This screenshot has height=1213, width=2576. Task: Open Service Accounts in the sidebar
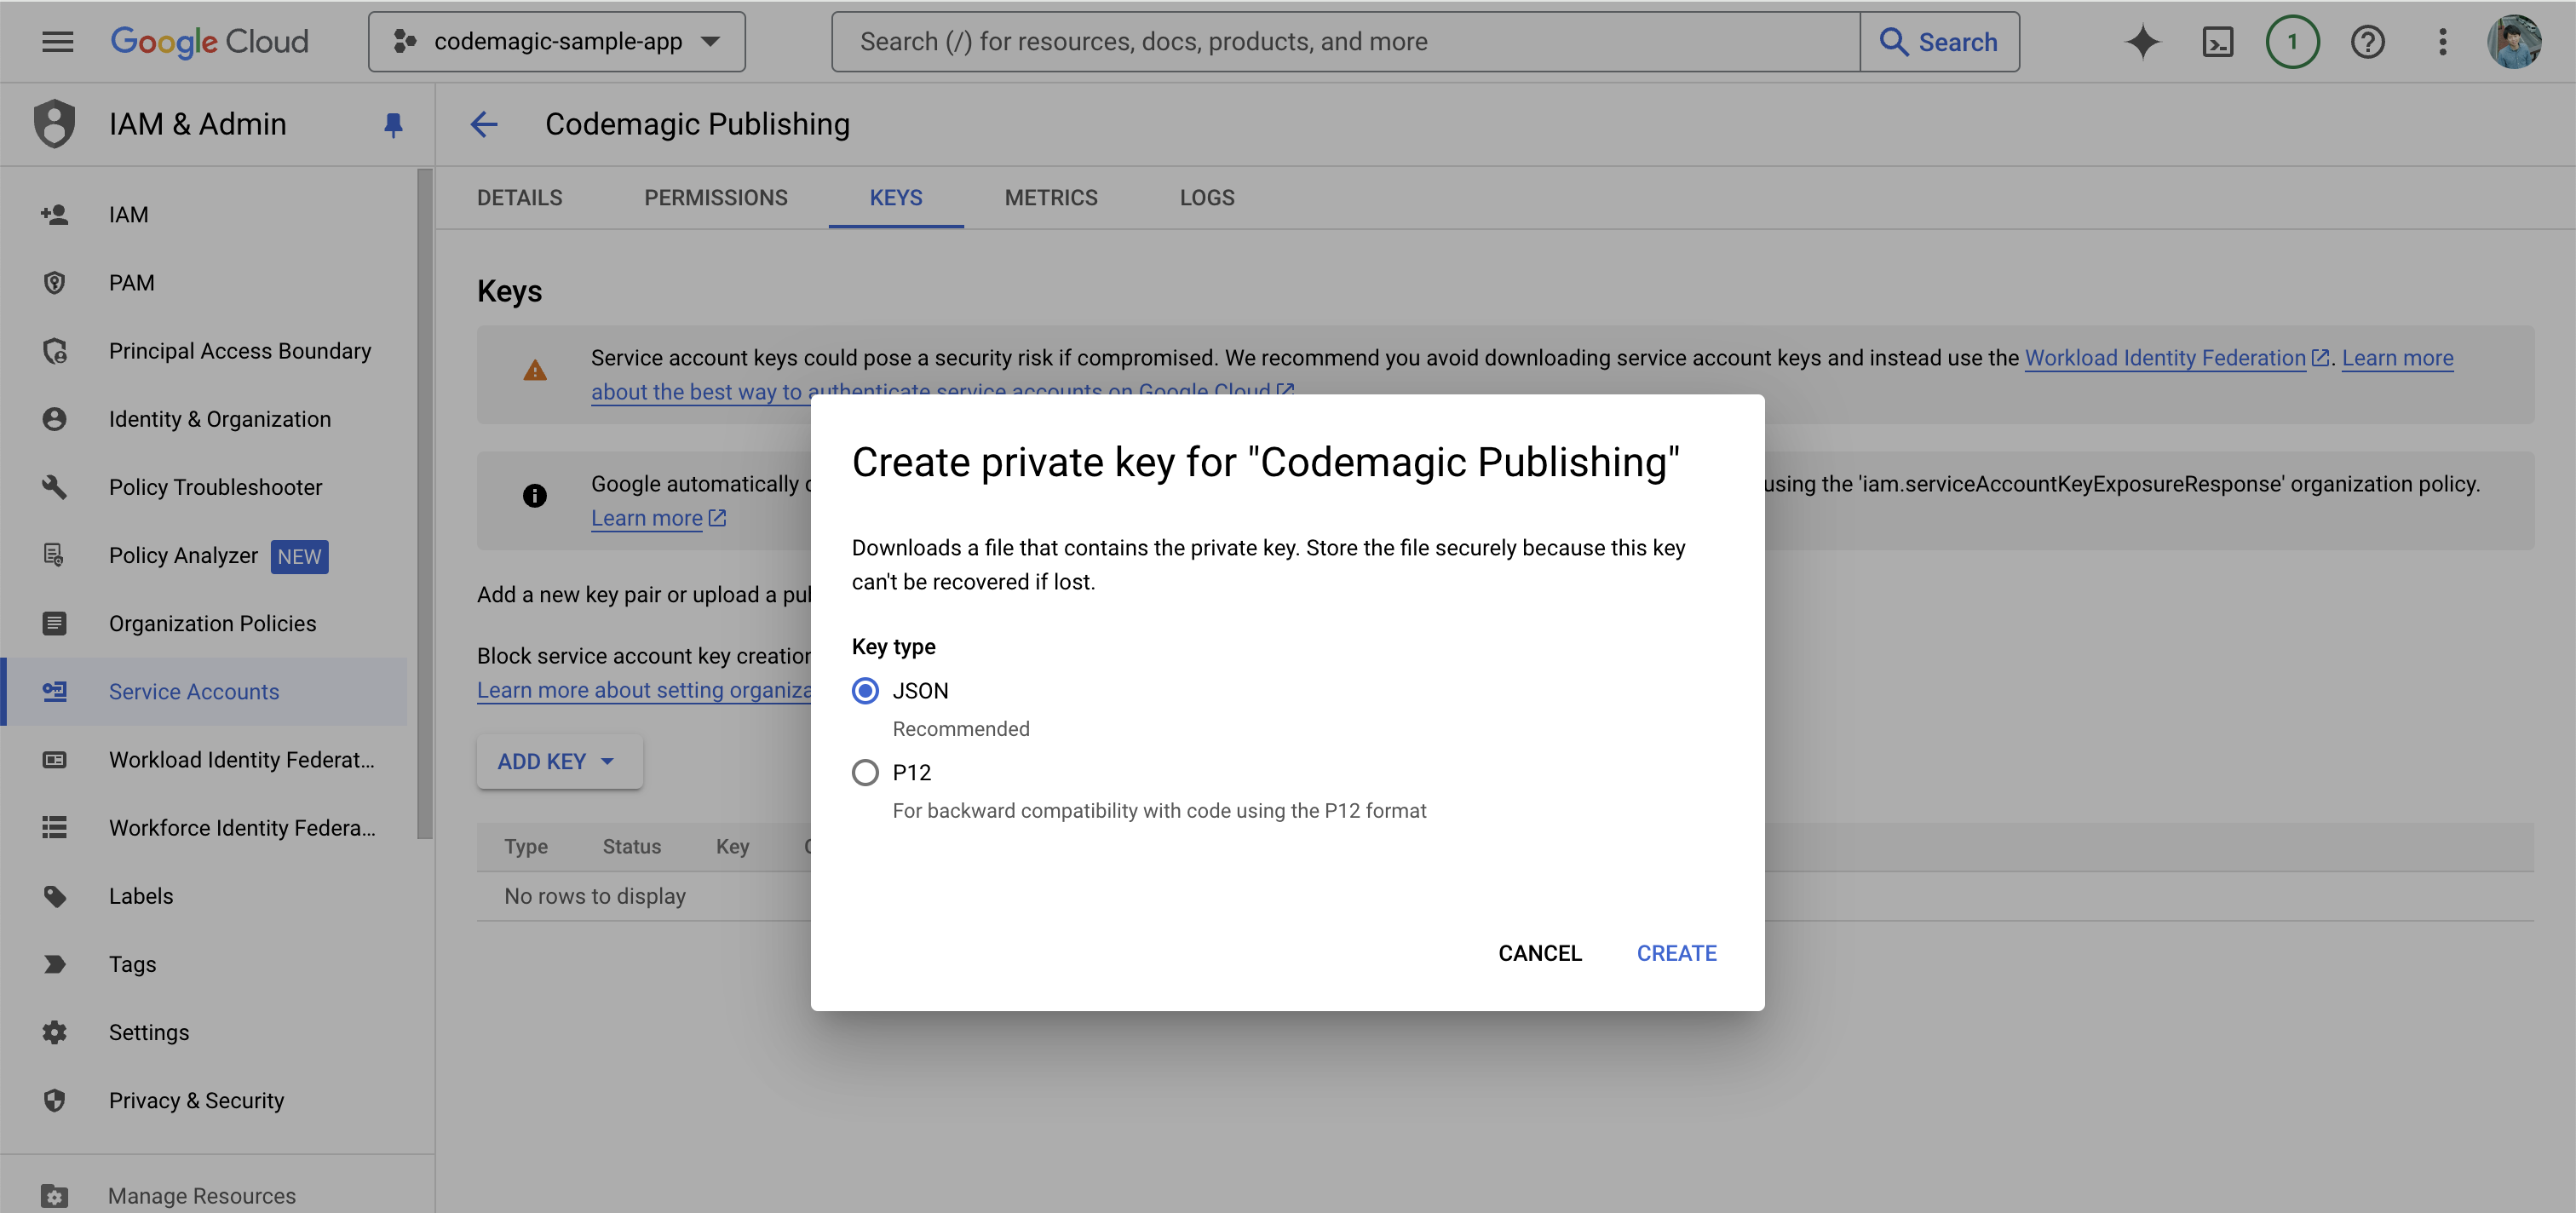204,691
